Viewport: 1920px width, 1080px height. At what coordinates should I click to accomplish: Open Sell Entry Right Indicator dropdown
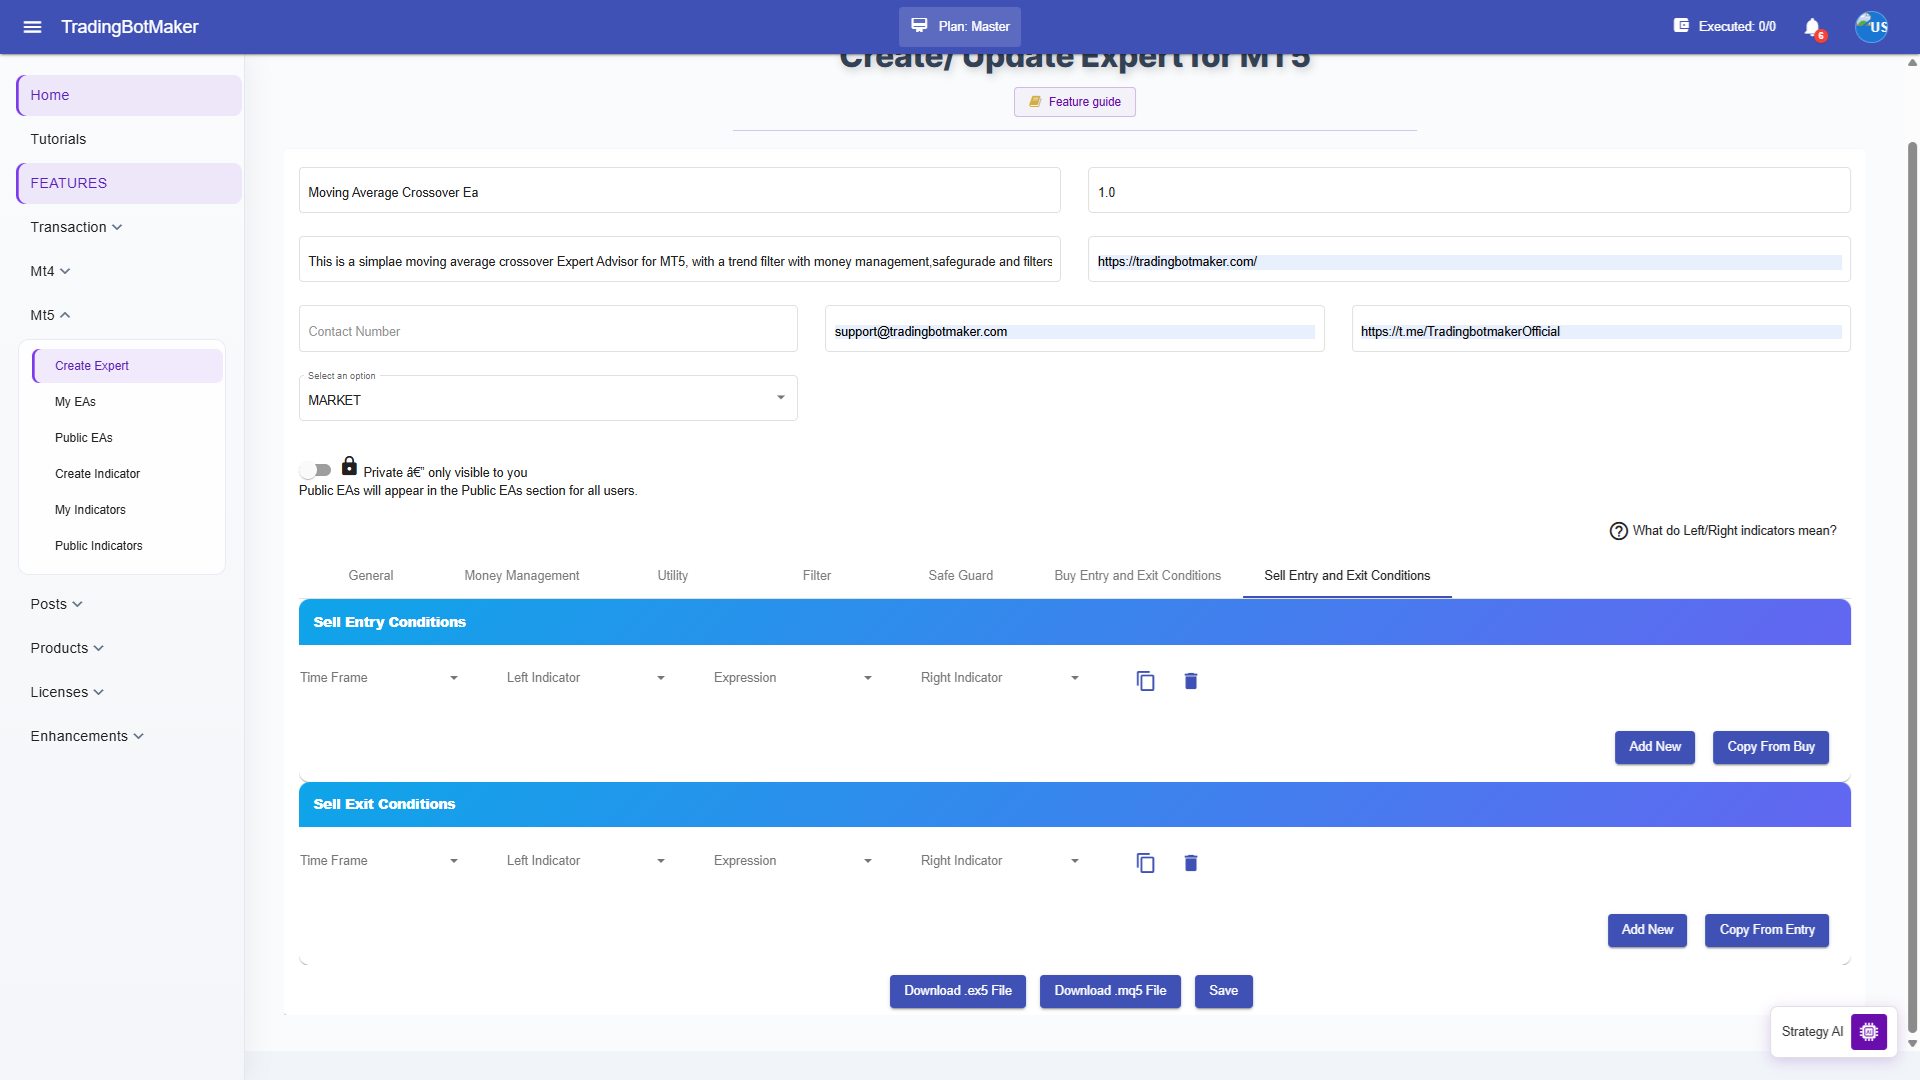click(x=1000, y=678)
